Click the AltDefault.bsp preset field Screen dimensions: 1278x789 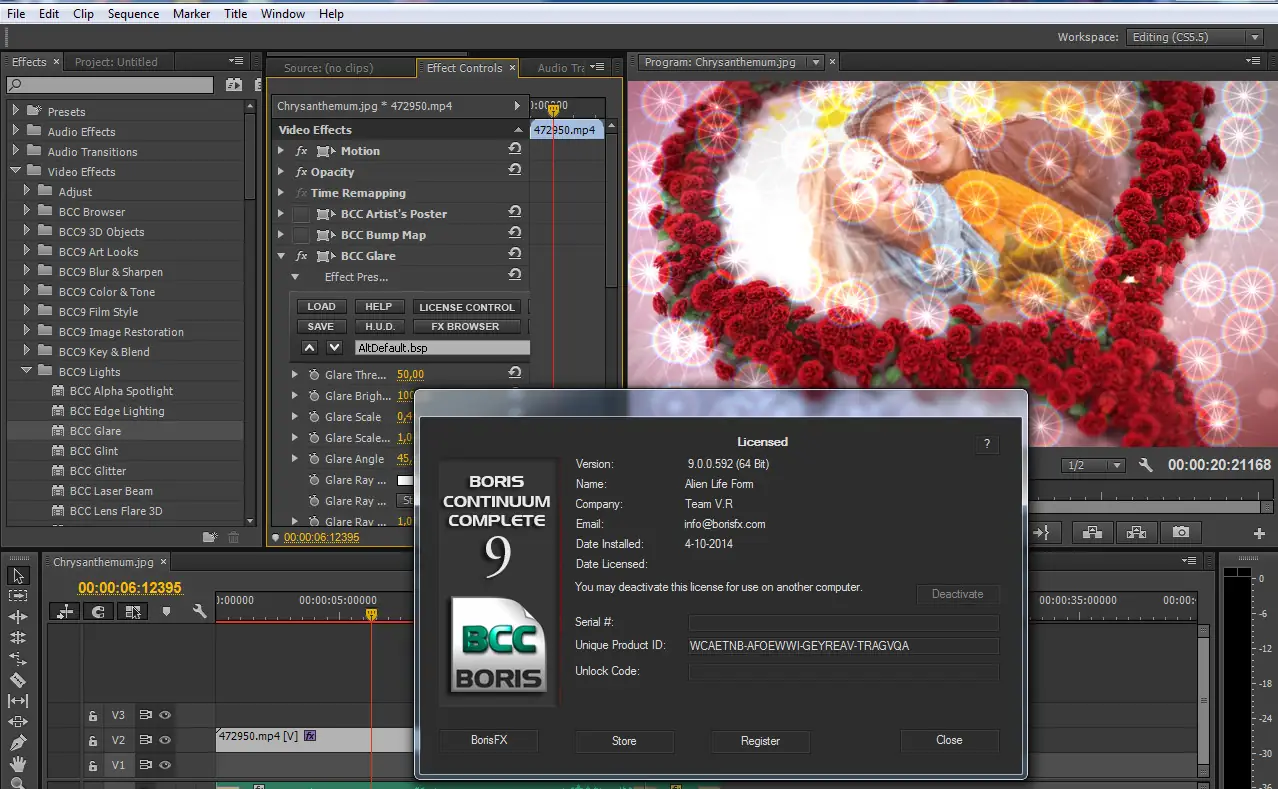point(442,348)
